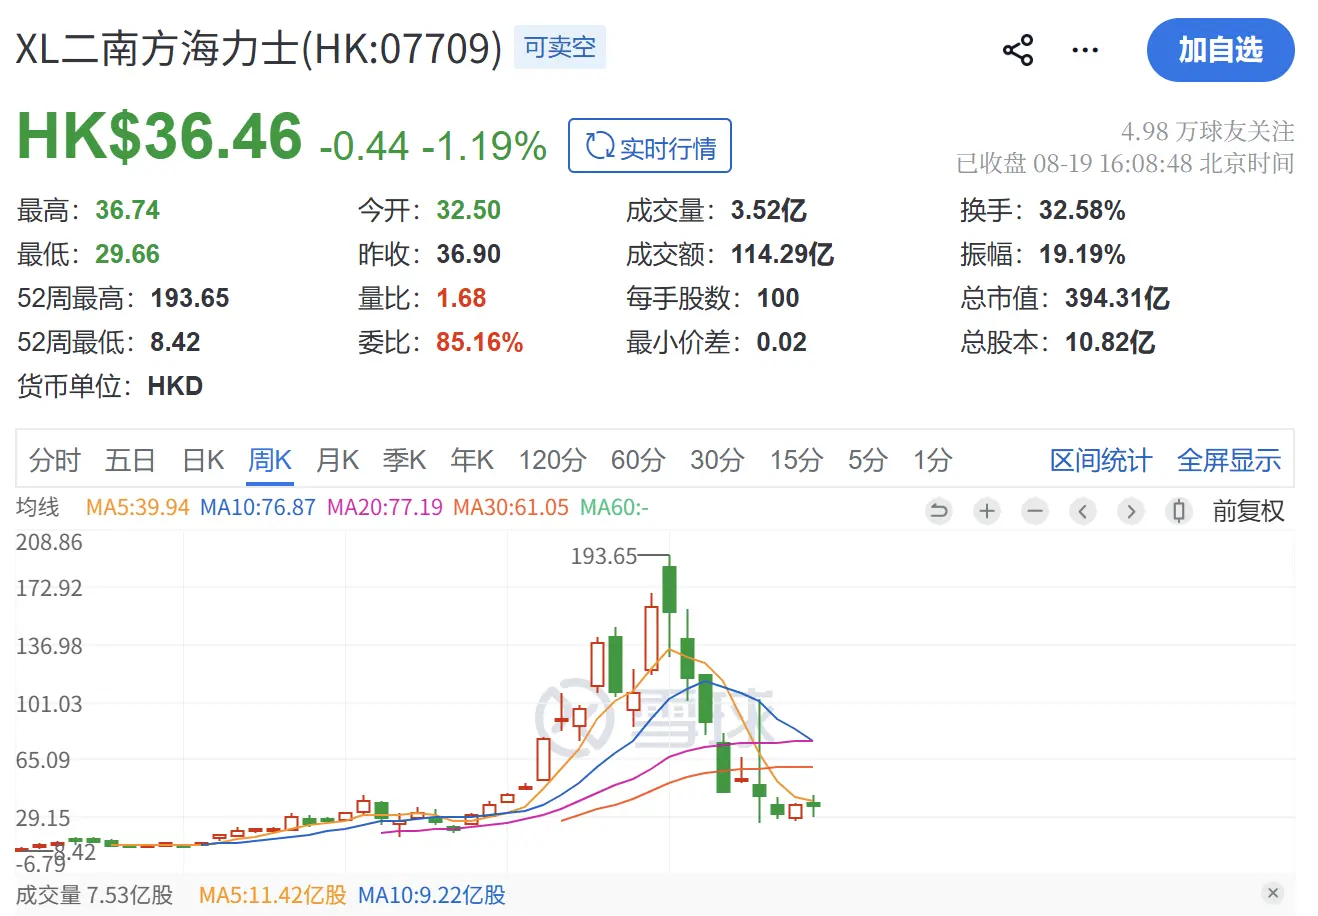This screenshot has height=916, width=1318.
Task: Switch to 15分 interval tab
Action: (796, 460)
